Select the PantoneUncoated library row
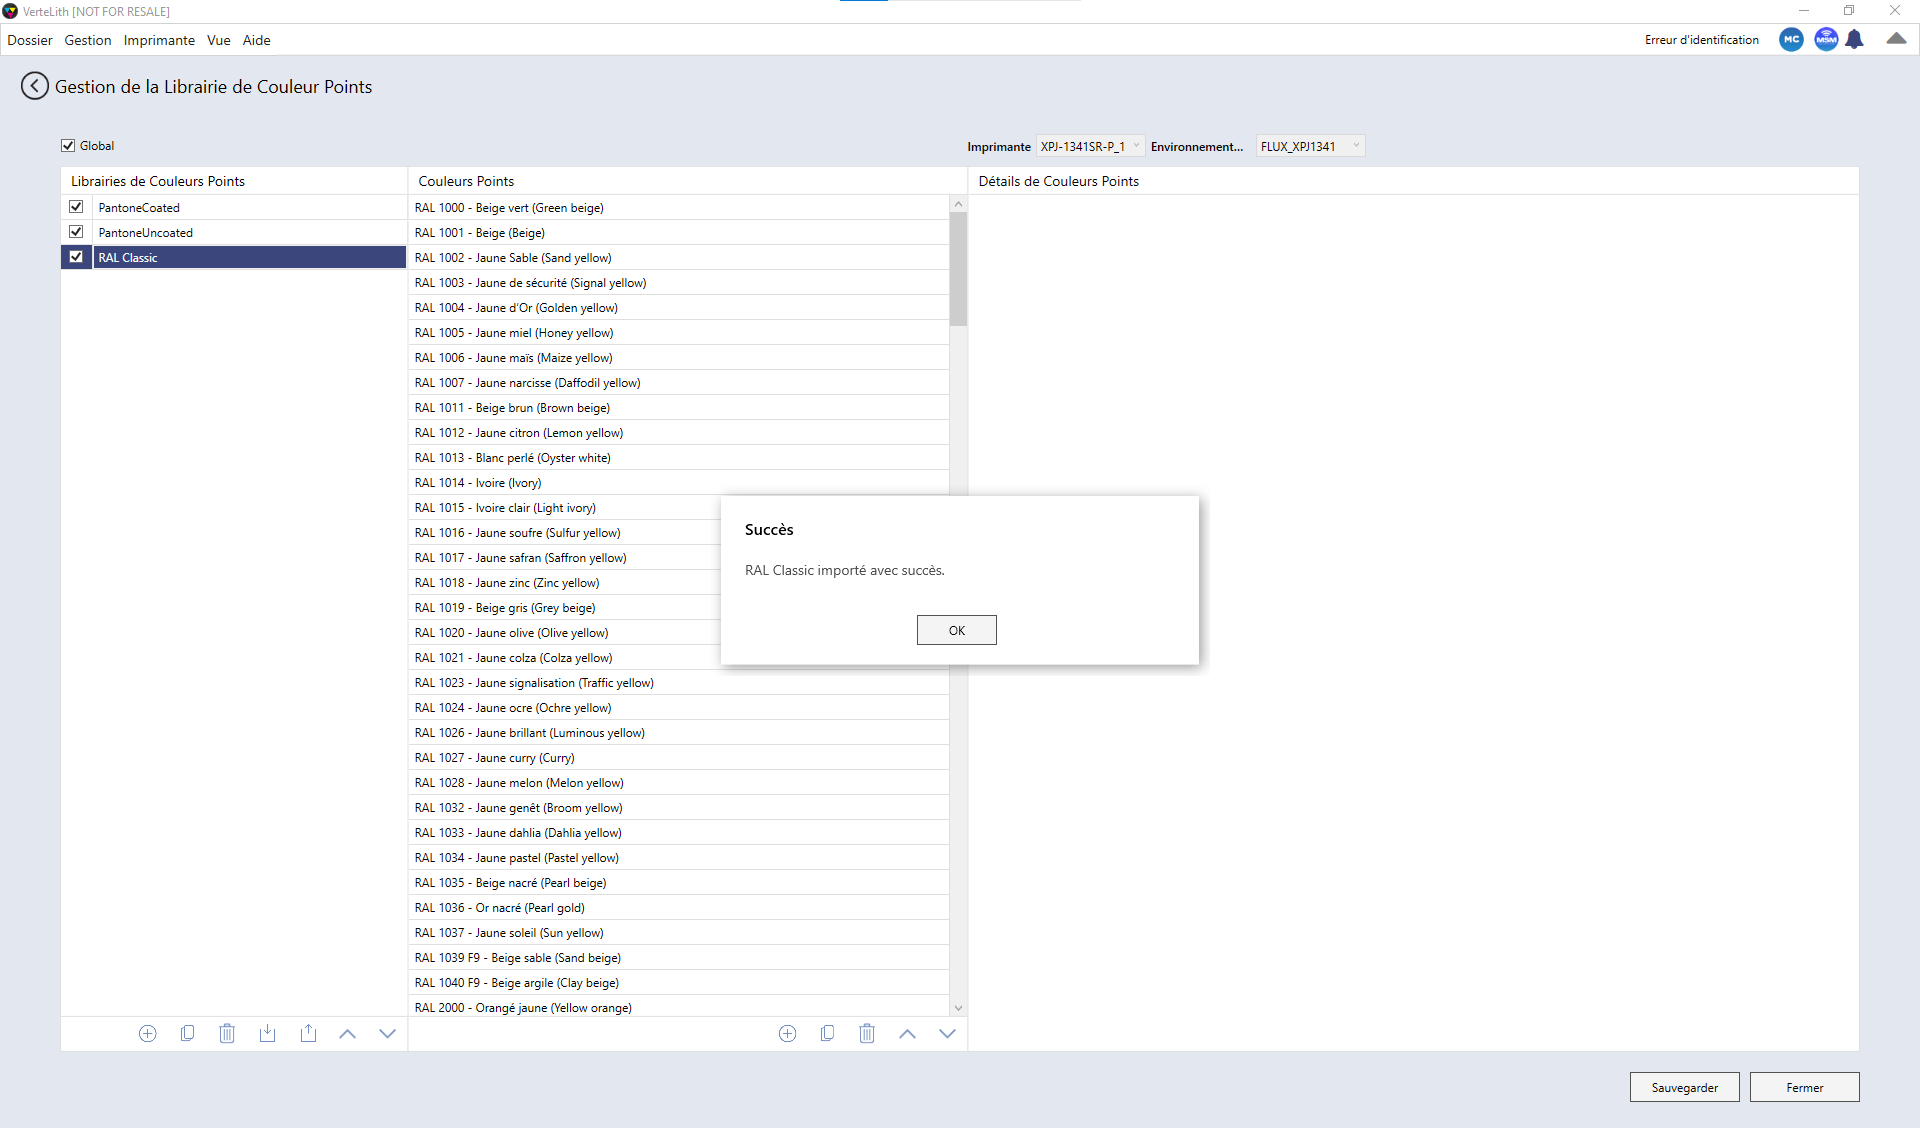1920x1128 pixels. (x=249, y=232)
